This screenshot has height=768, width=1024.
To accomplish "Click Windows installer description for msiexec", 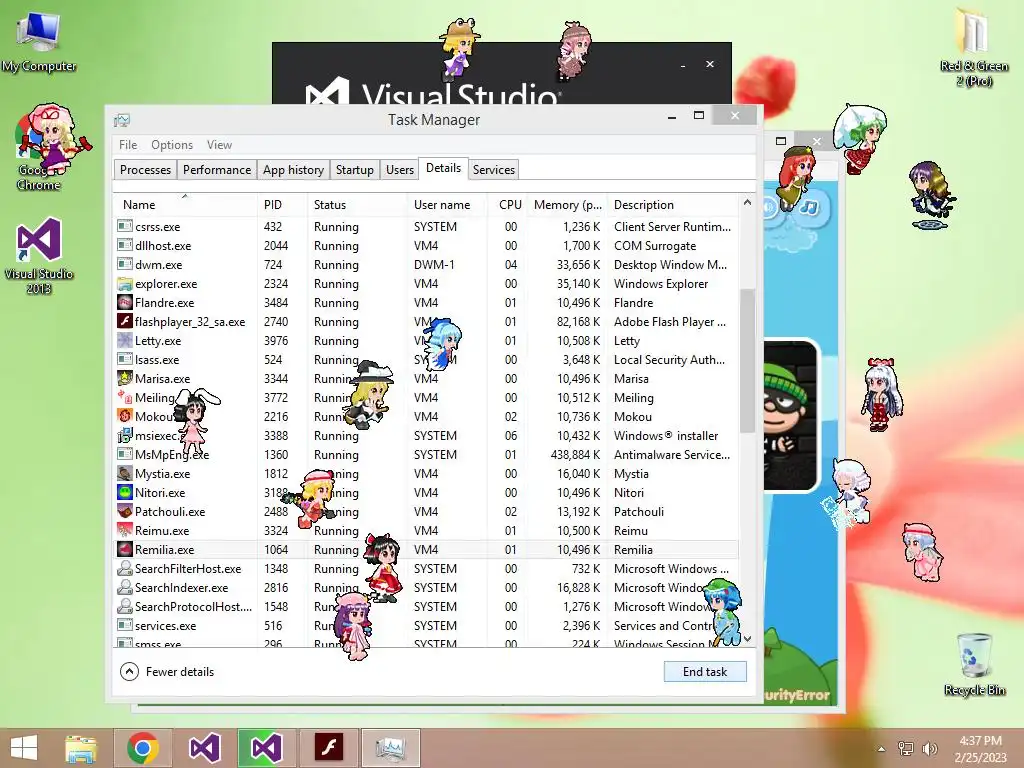I will pyautogui.click(x=665, y=436).
